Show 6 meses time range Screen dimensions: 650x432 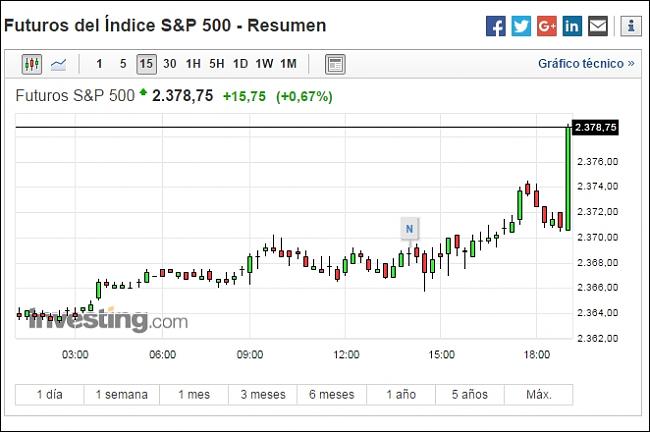[x=332, y=395]
